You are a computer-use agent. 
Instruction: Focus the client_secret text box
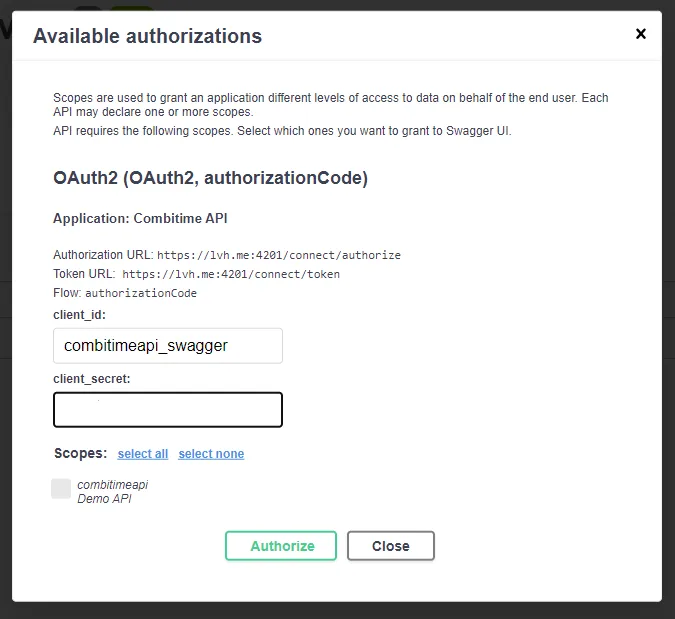(x=168, y=410)
